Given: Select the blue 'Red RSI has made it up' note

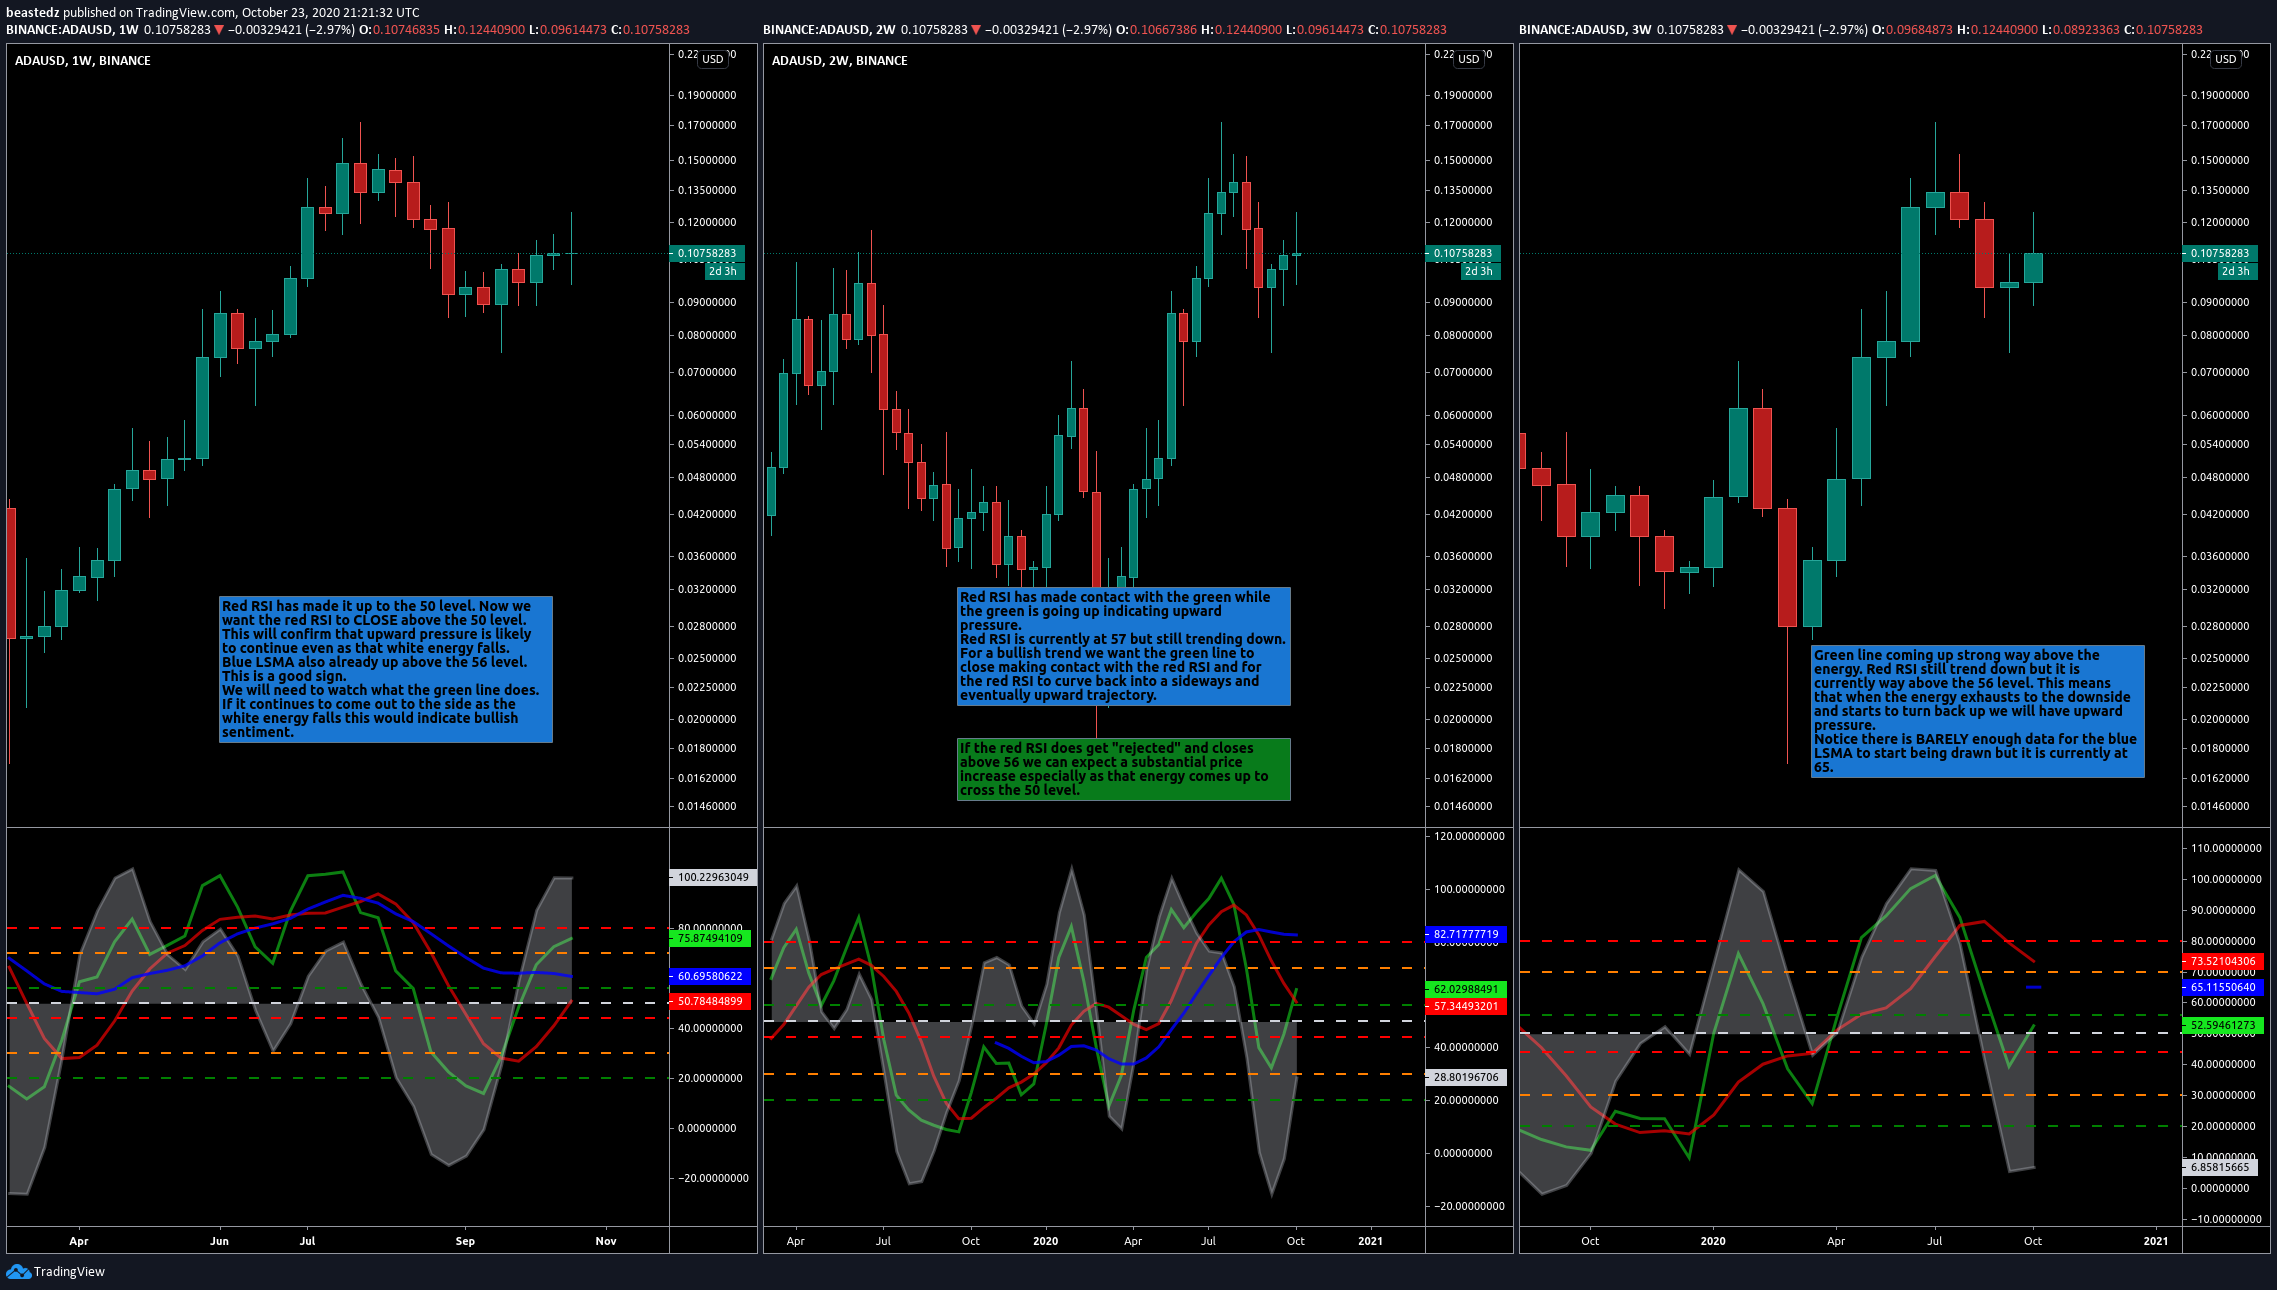Looking at the screenshot, I should tap(386, 669).
